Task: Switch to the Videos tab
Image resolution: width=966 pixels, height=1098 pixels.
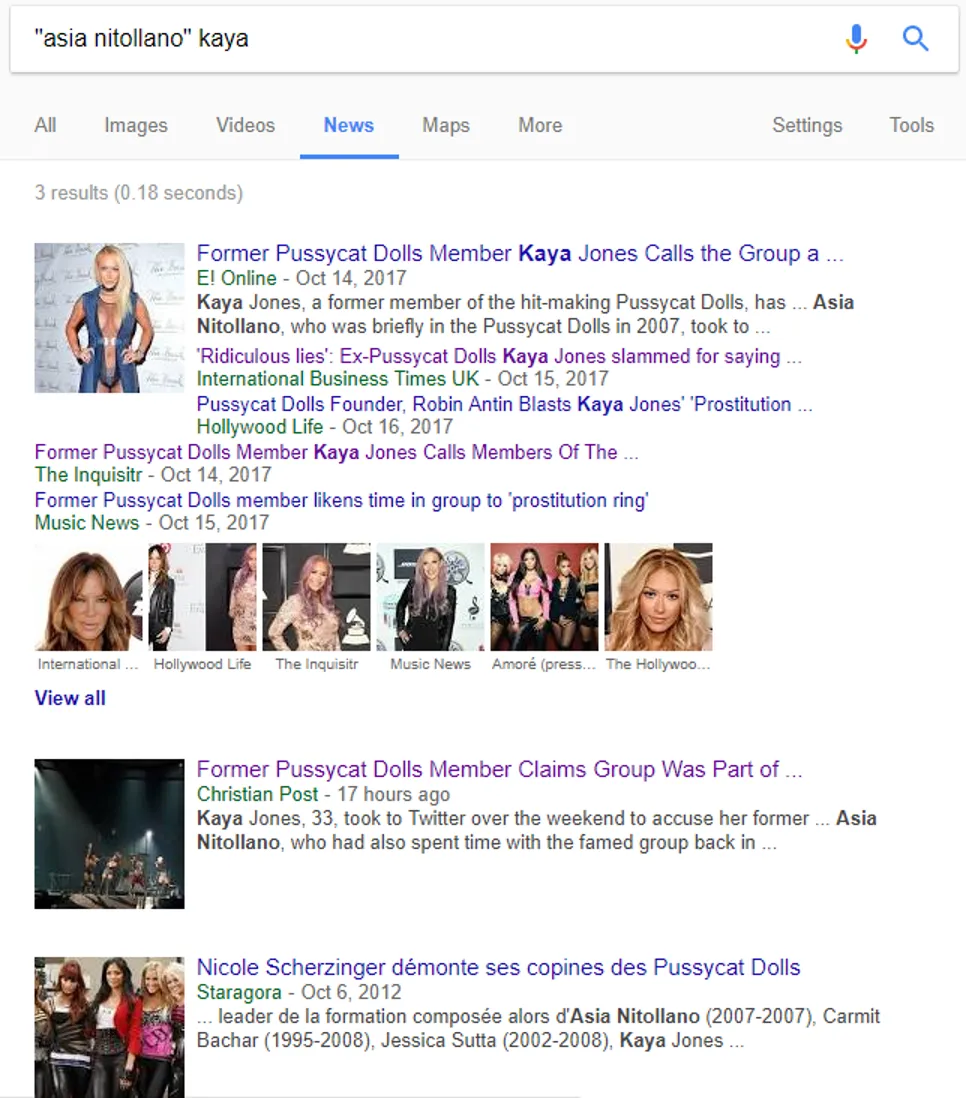Action: 245,125
